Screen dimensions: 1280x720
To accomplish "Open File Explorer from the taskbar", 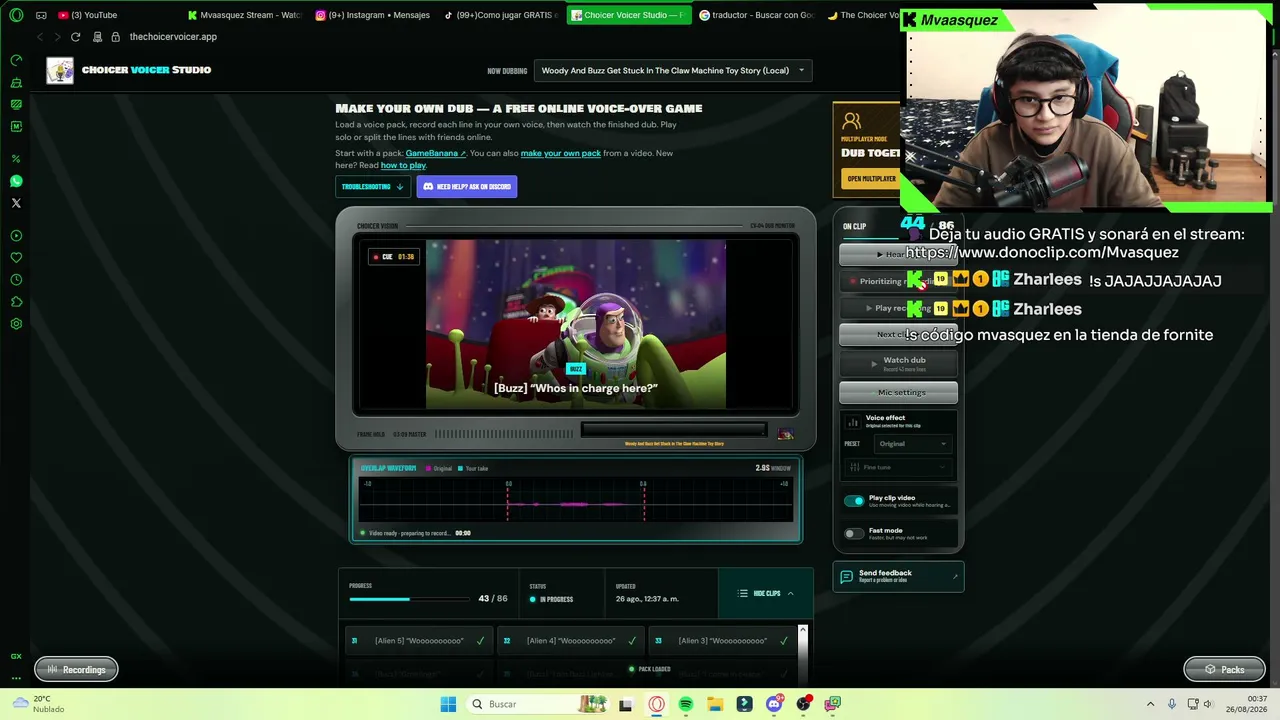I will tap(715, 704).
